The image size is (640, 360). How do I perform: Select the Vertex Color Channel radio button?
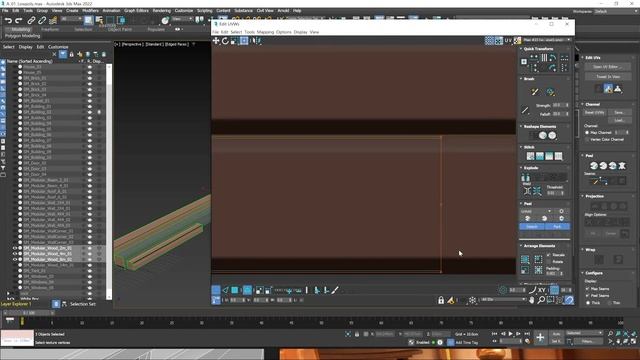[587, 140]
